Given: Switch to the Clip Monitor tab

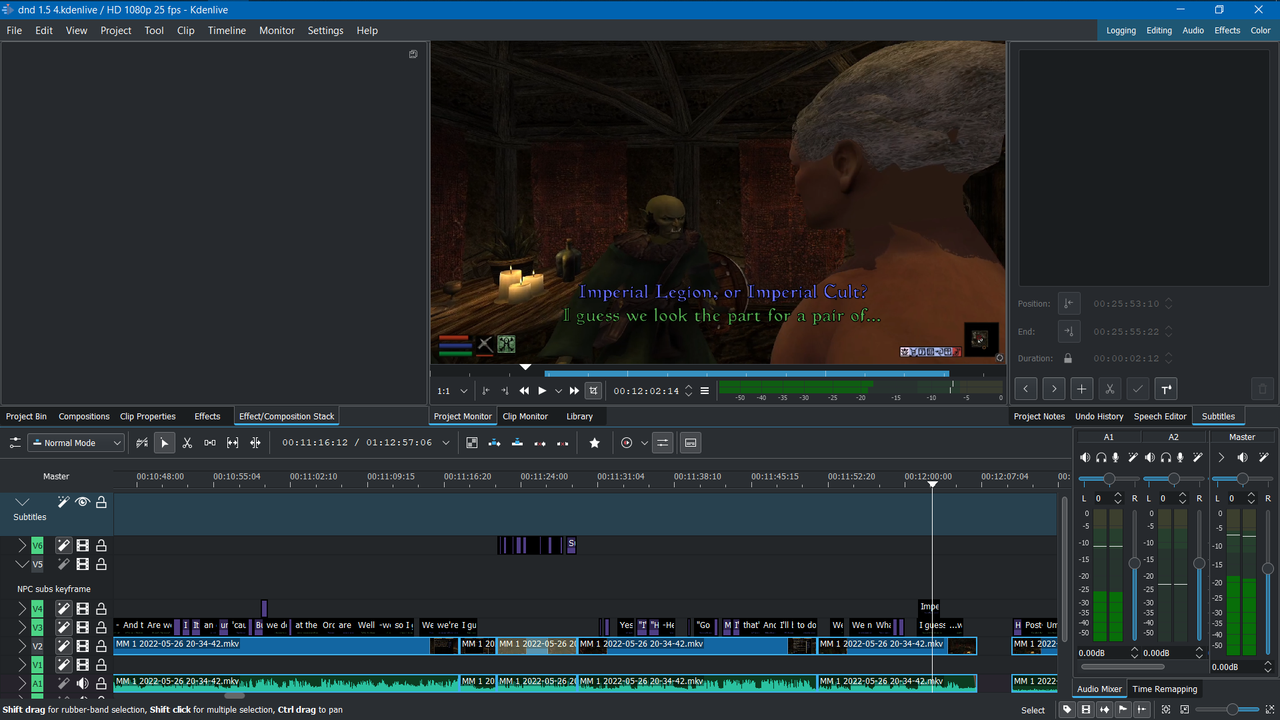Looking at the screenshot, I should pyautogui.click(x=525, y=416).
